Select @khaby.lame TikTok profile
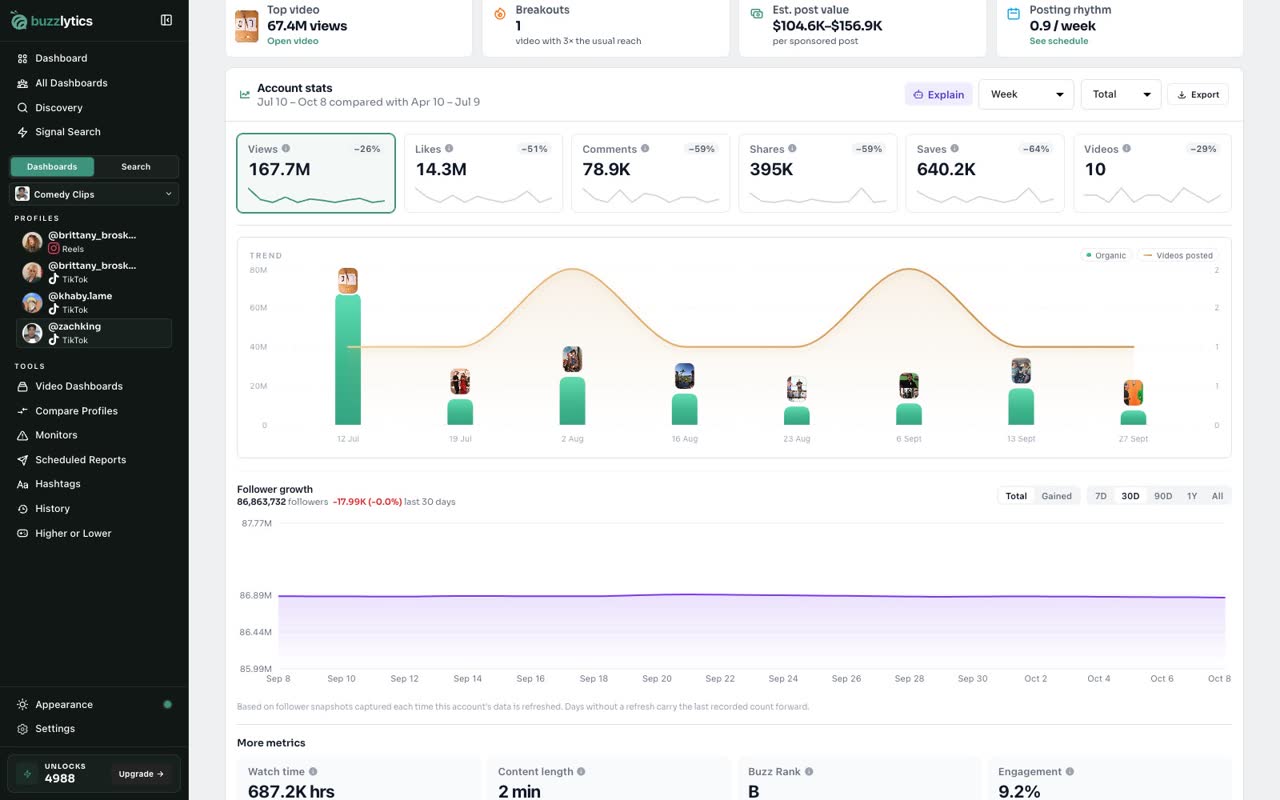 tap(94, 302)
